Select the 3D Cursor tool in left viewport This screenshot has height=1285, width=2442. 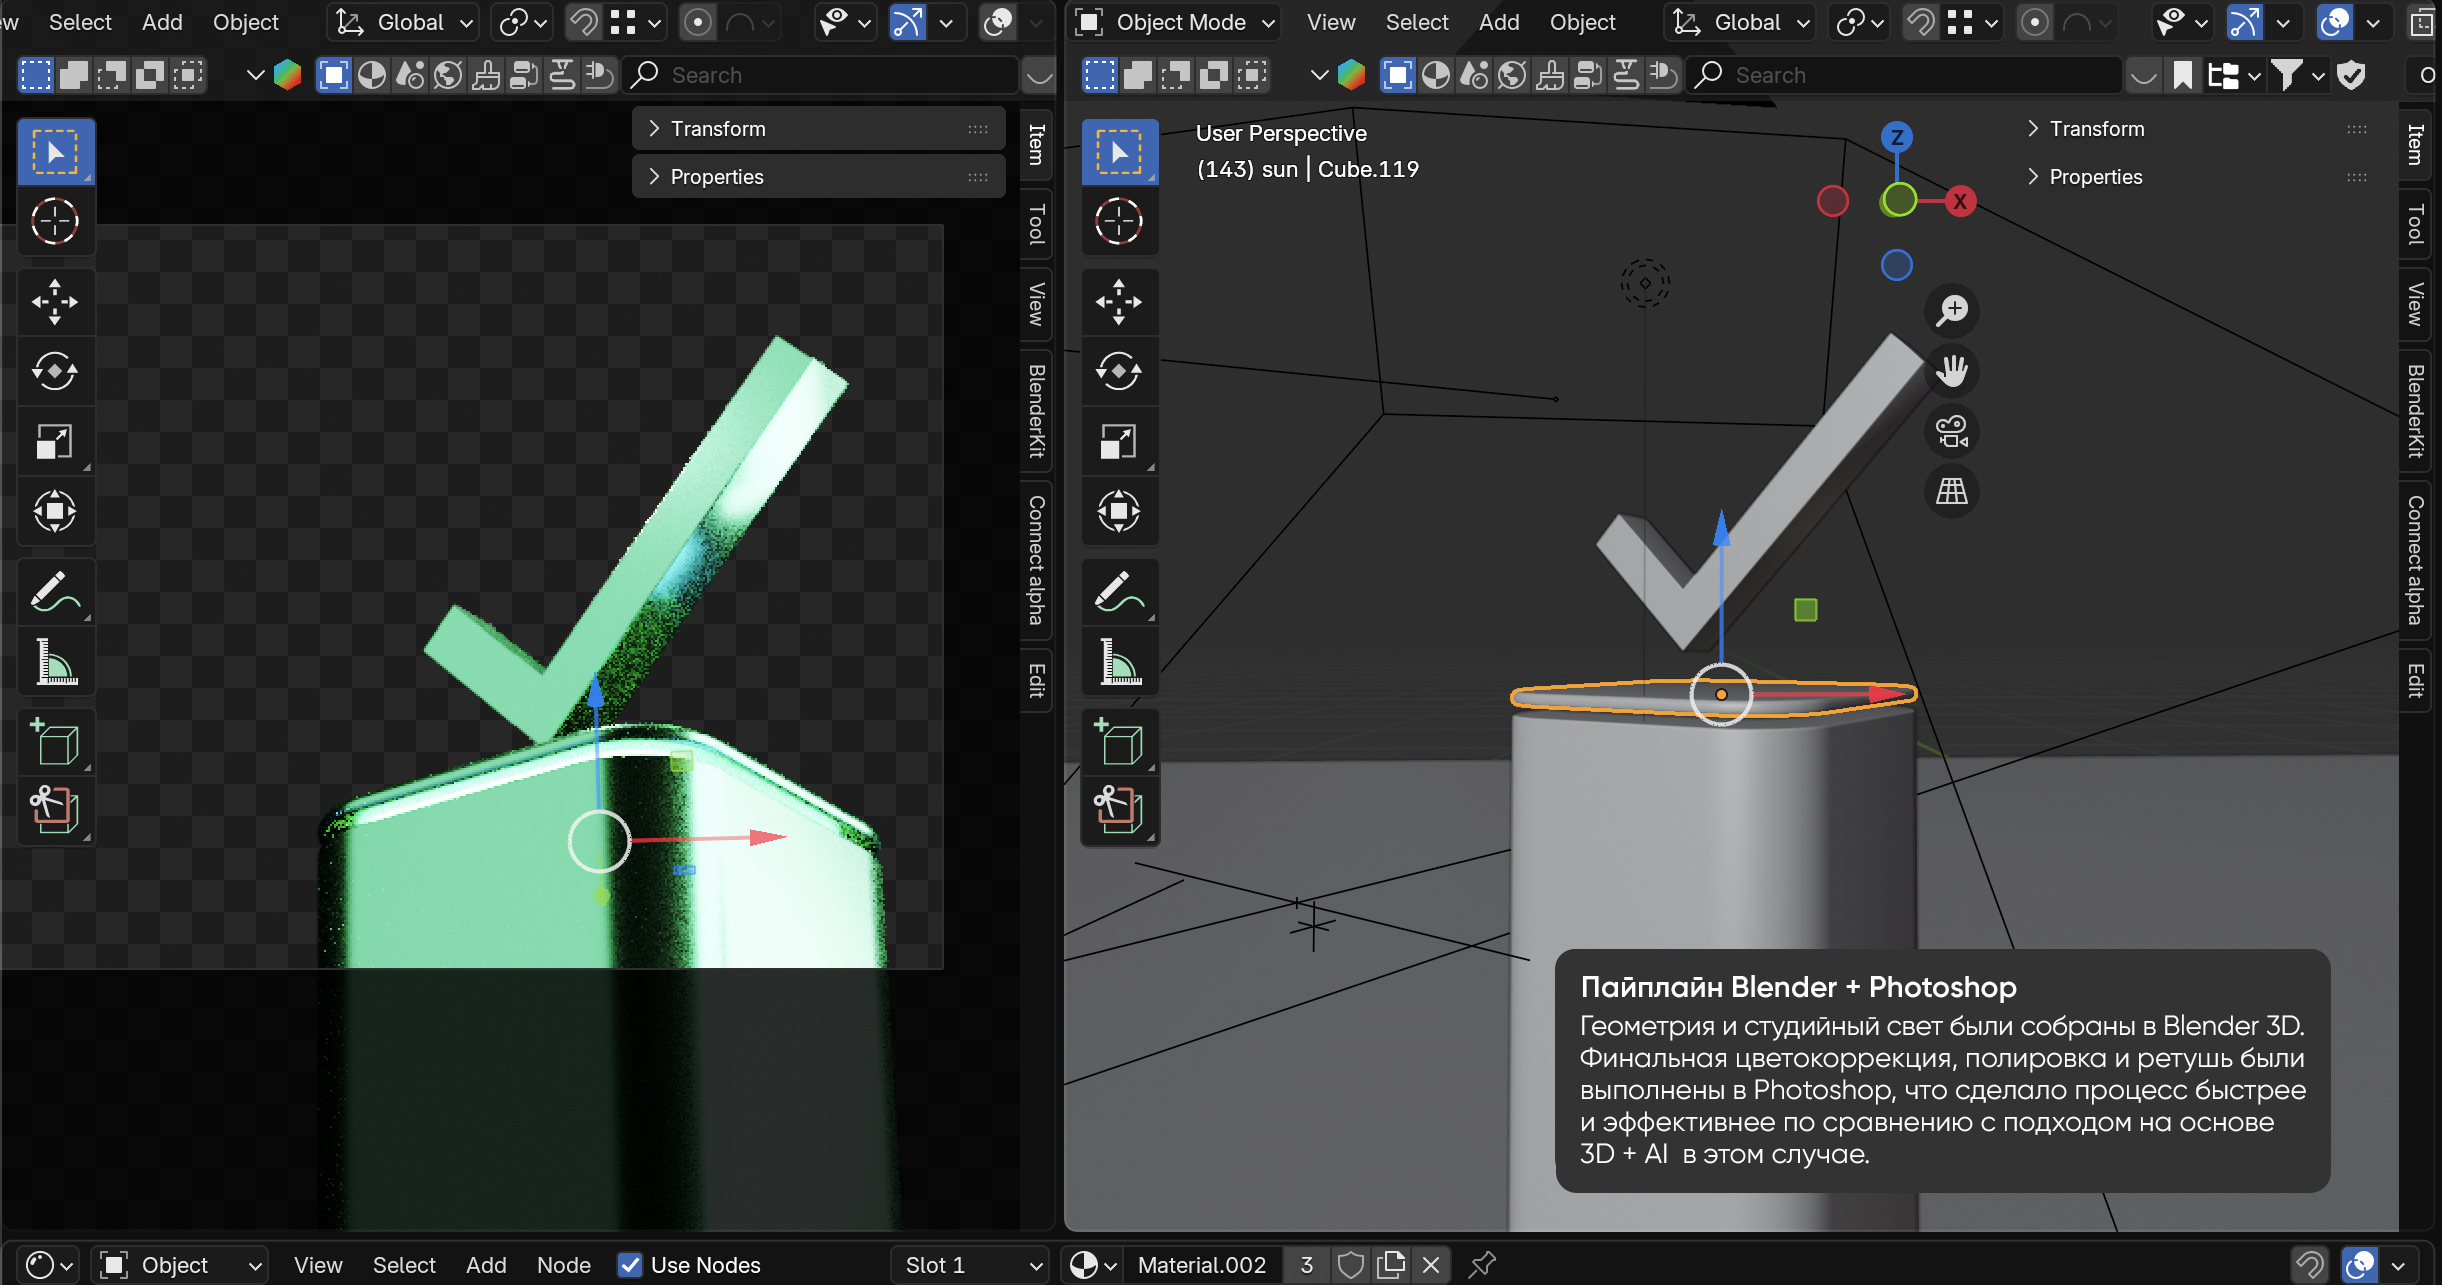[x=55, y=221]
